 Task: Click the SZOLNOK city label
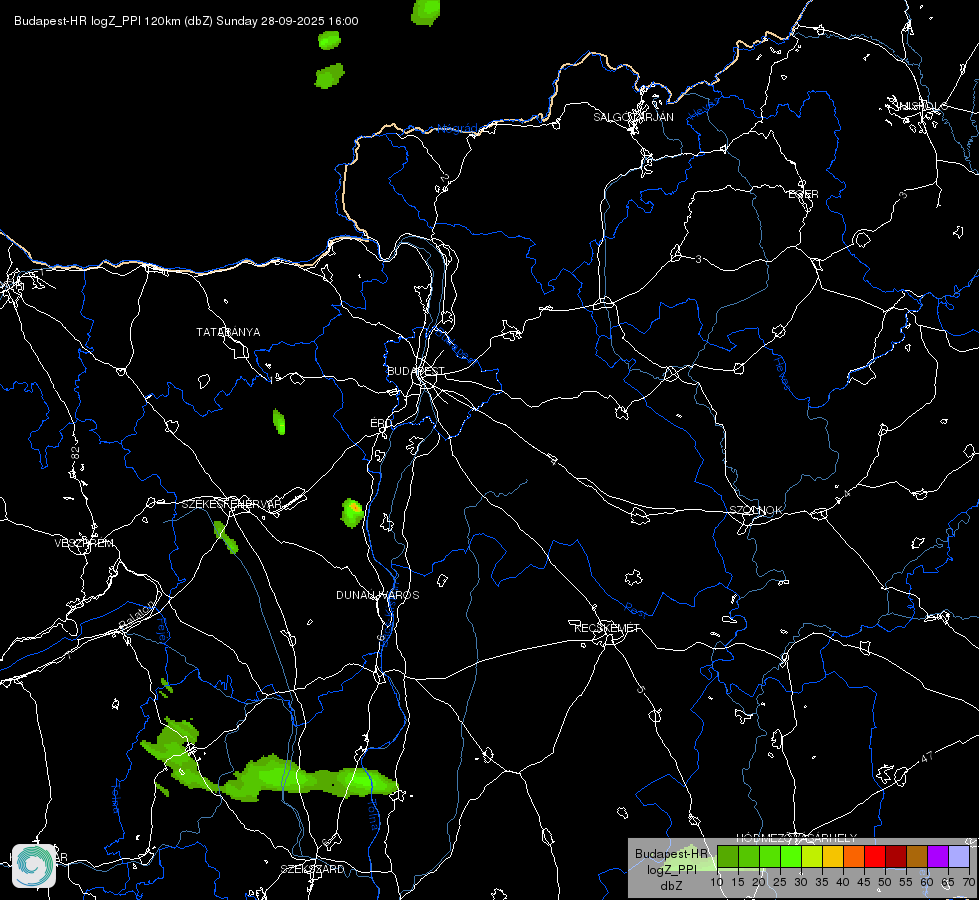755,510
